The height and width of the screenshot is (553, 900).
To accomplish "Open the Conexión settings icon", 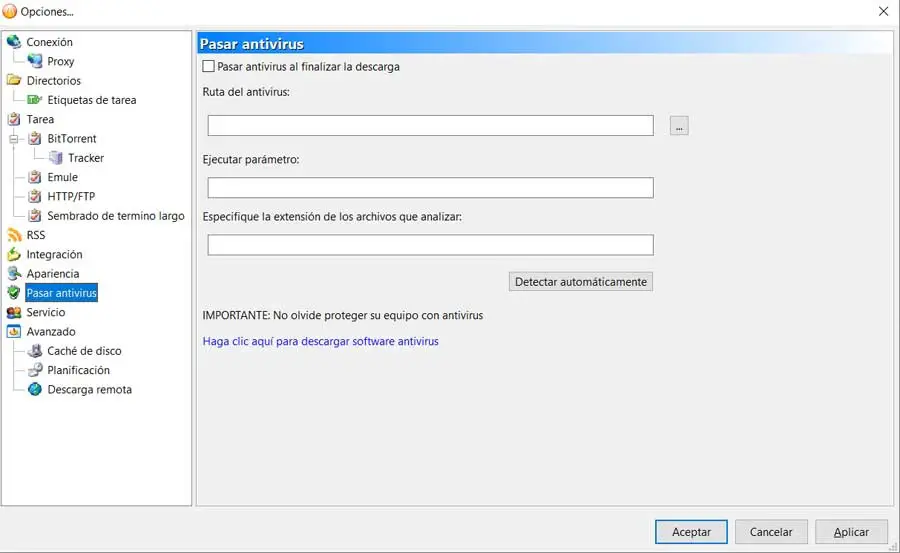I will [x=14, y=42].
